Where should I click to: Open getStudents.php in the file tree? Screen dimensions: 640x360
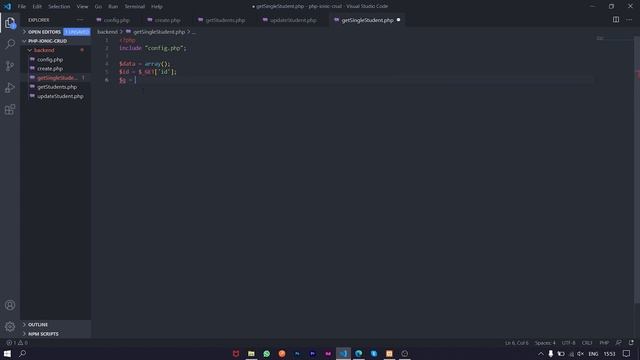[x=57, y=87]
